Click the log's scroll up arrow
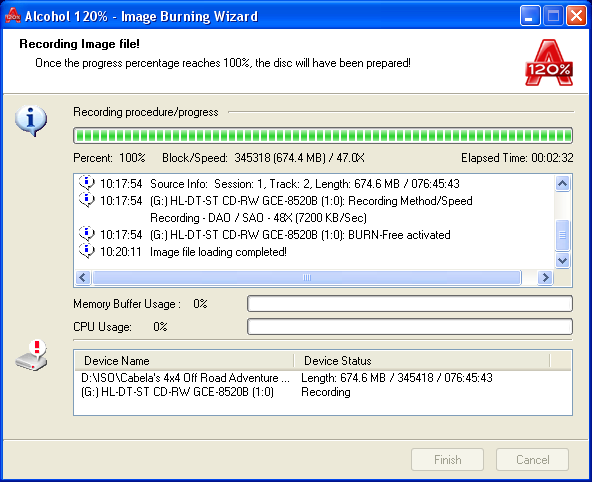The image size is (592, 482). (563, 184)
